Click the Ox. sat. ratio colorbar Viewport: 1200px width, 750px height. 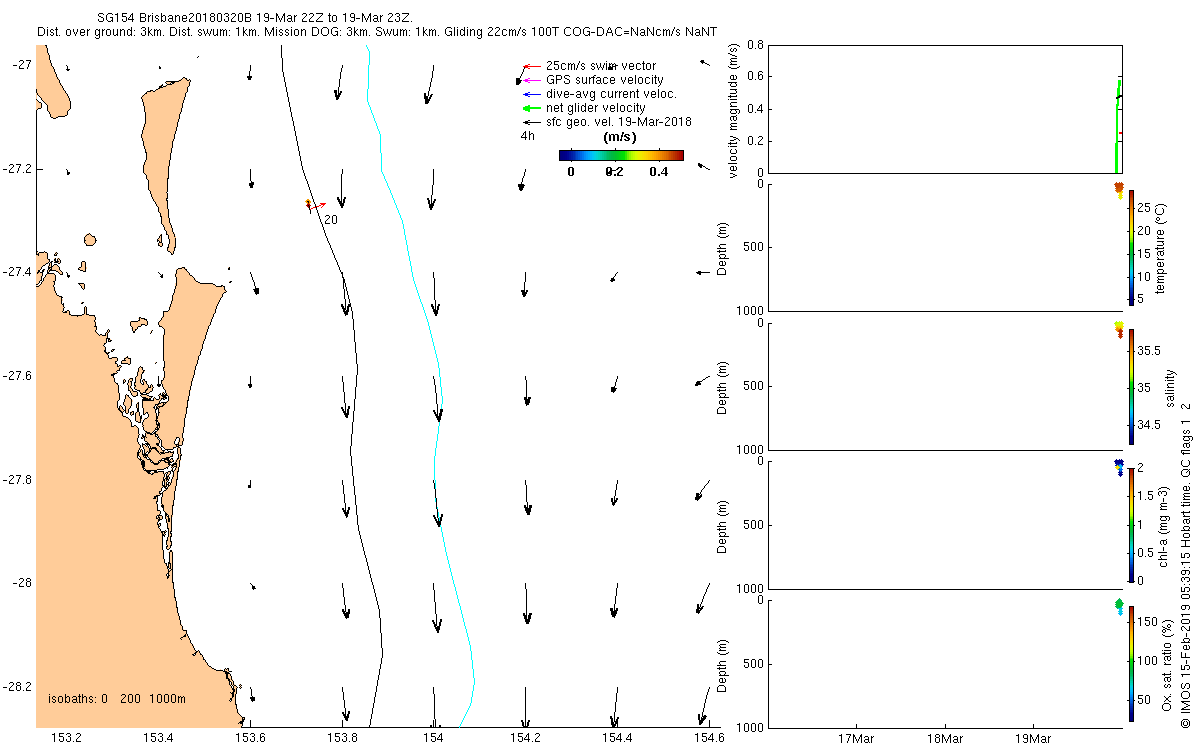pyautogui.click(x=1131, y=663)
